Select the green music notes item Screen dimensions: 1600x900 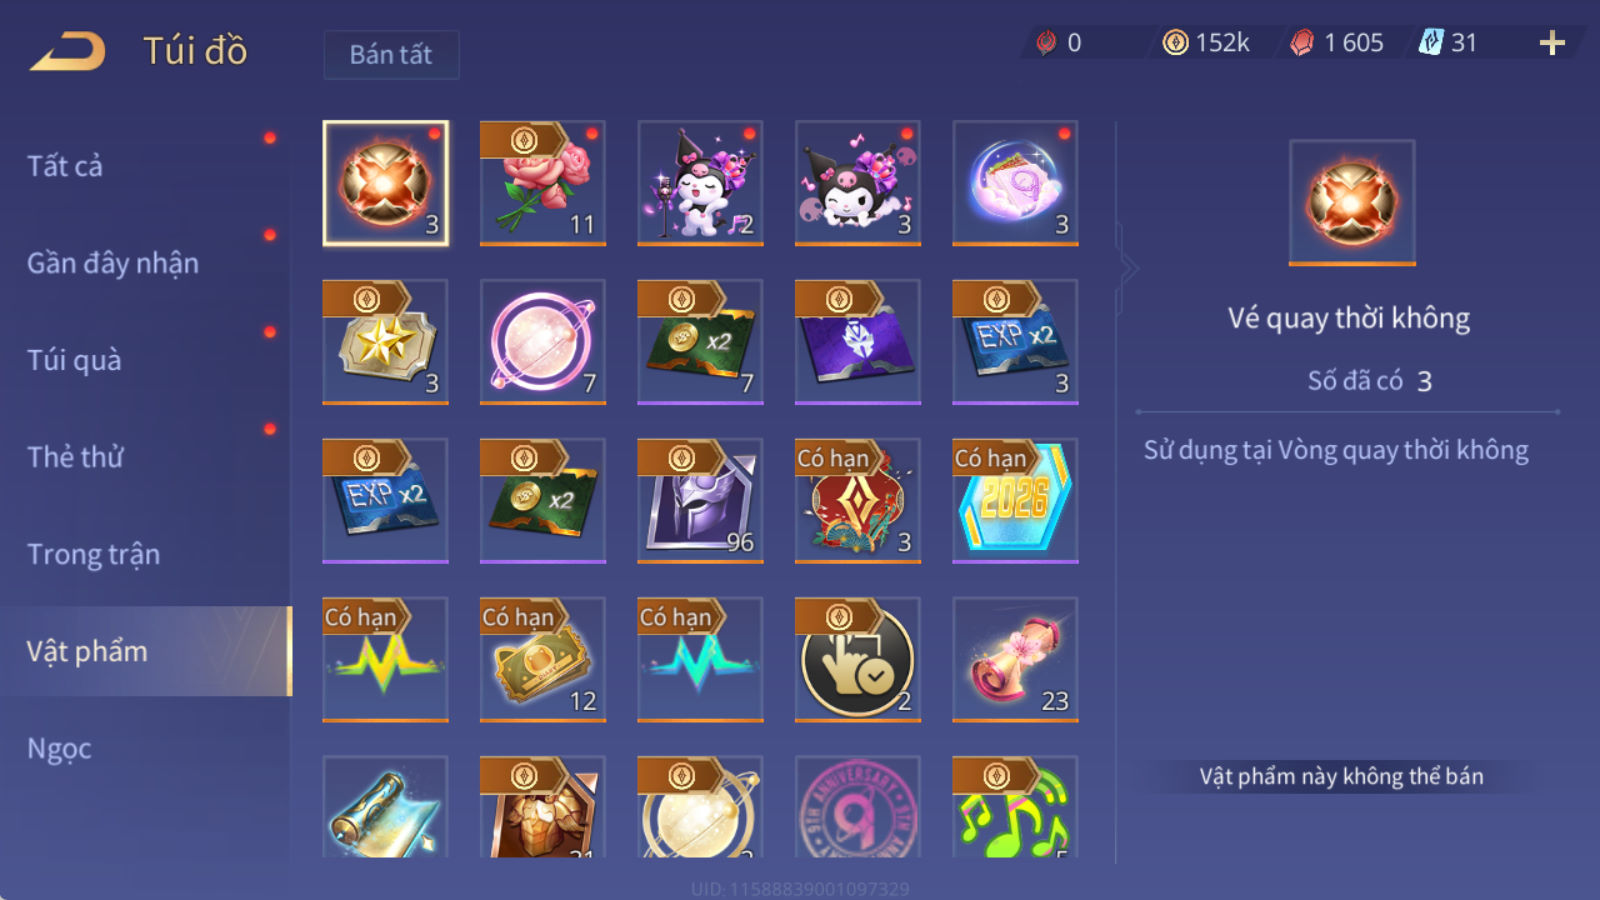1015,807
